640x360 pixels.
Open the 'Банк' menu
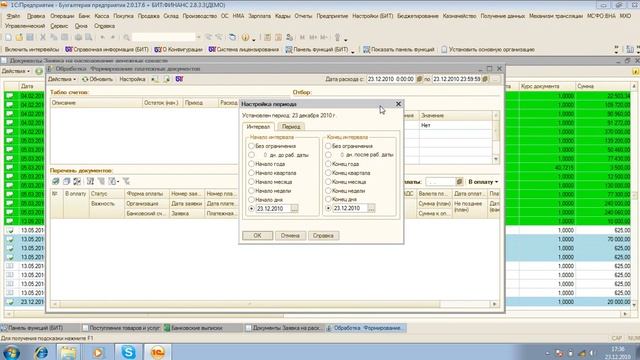[x=84, y=16]
